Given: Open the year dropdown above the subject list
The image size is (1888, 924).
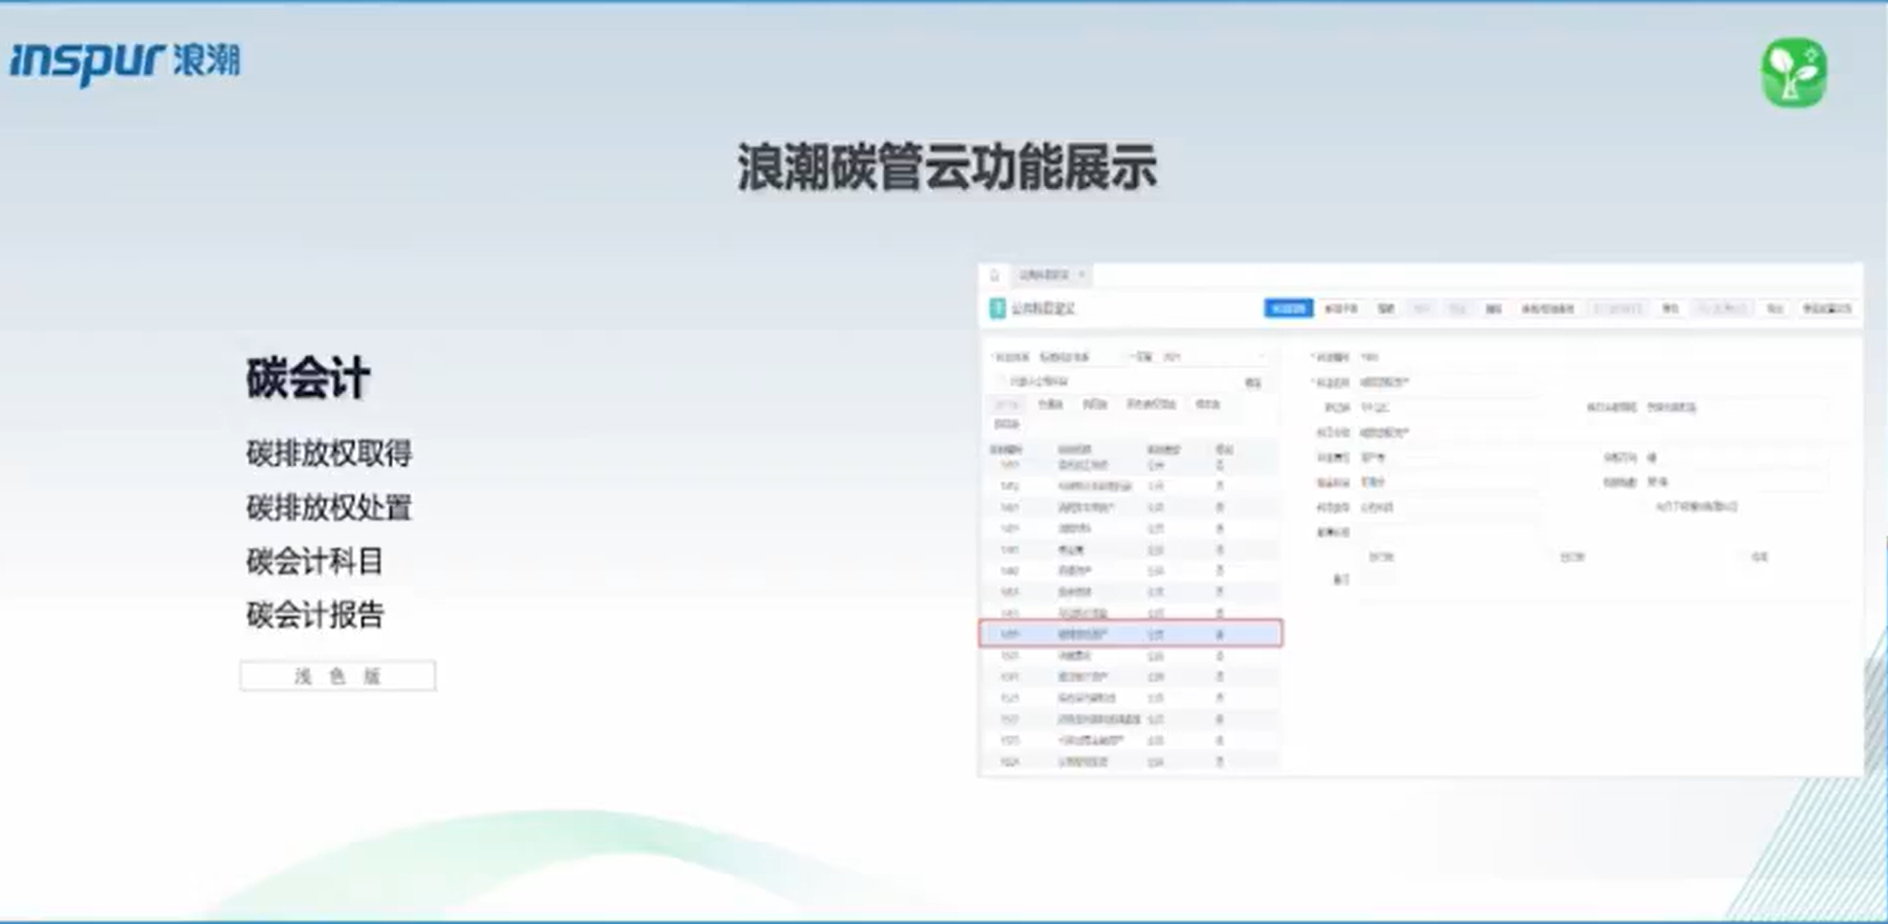Looking at the screenshot, I should [x=1213, y=357].
